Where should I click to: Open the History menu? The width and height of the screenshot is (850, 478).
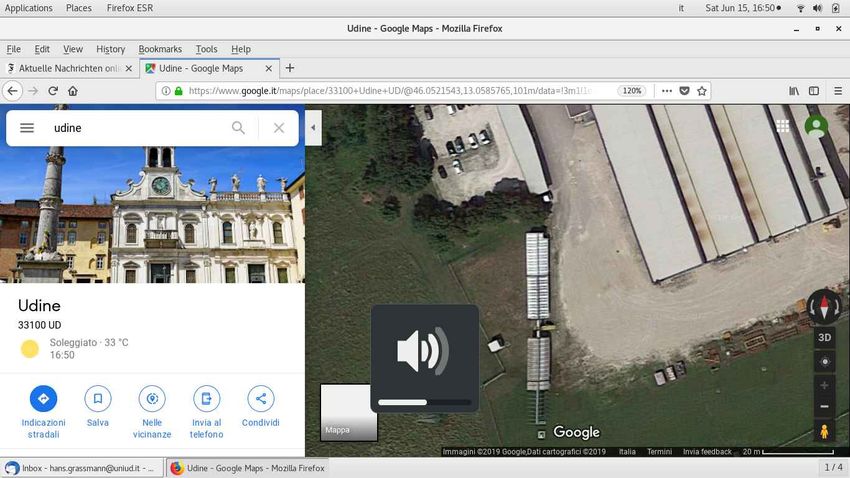coord(111,49)
